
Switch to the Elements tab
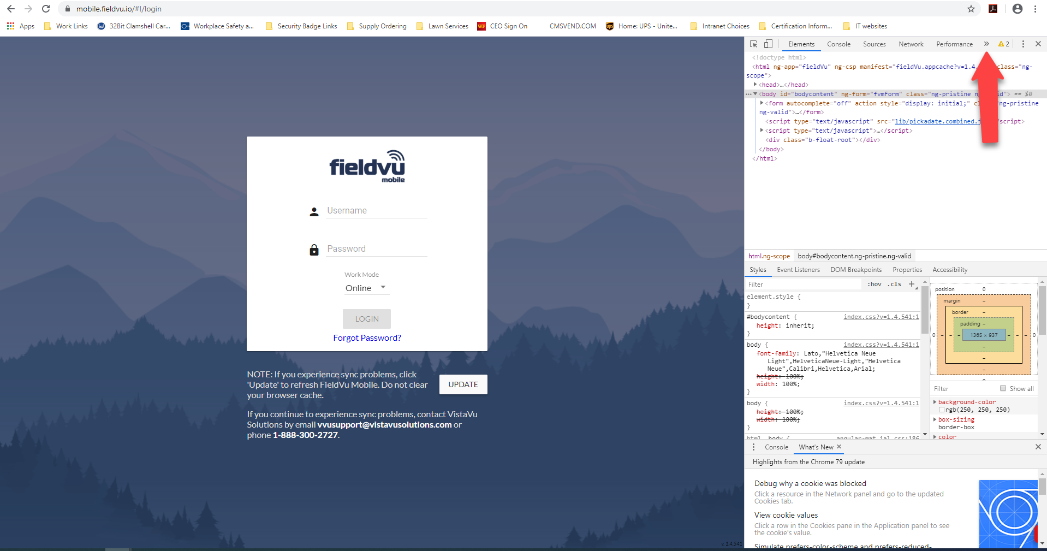click(x=801, y=44)
